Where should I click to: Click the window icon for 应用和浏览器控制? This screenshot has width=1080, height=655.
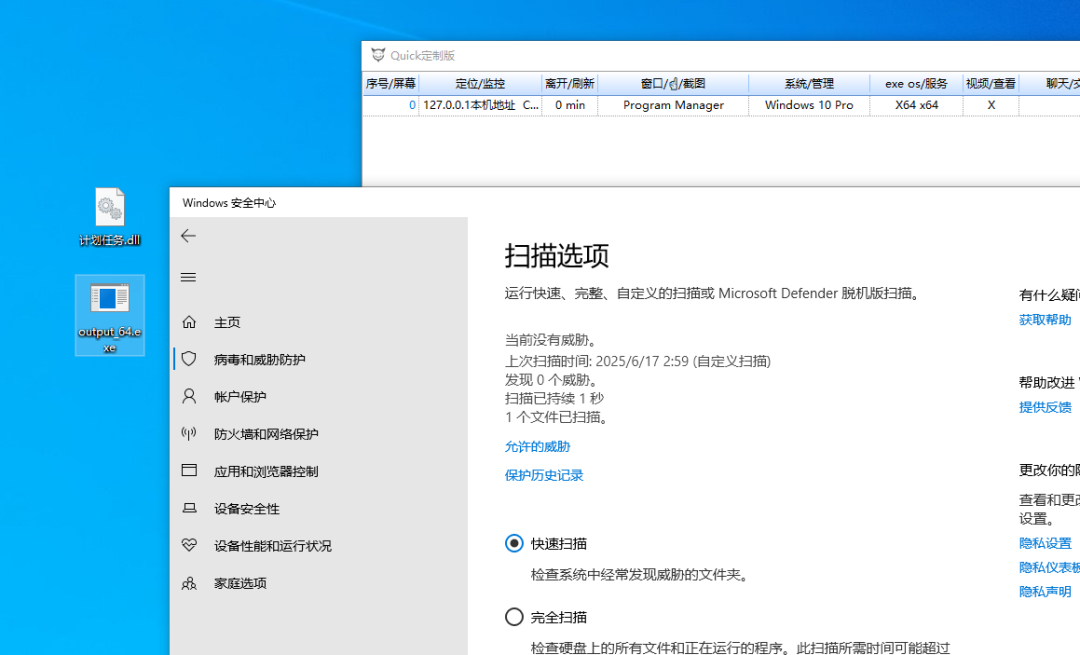coord(189,470)
